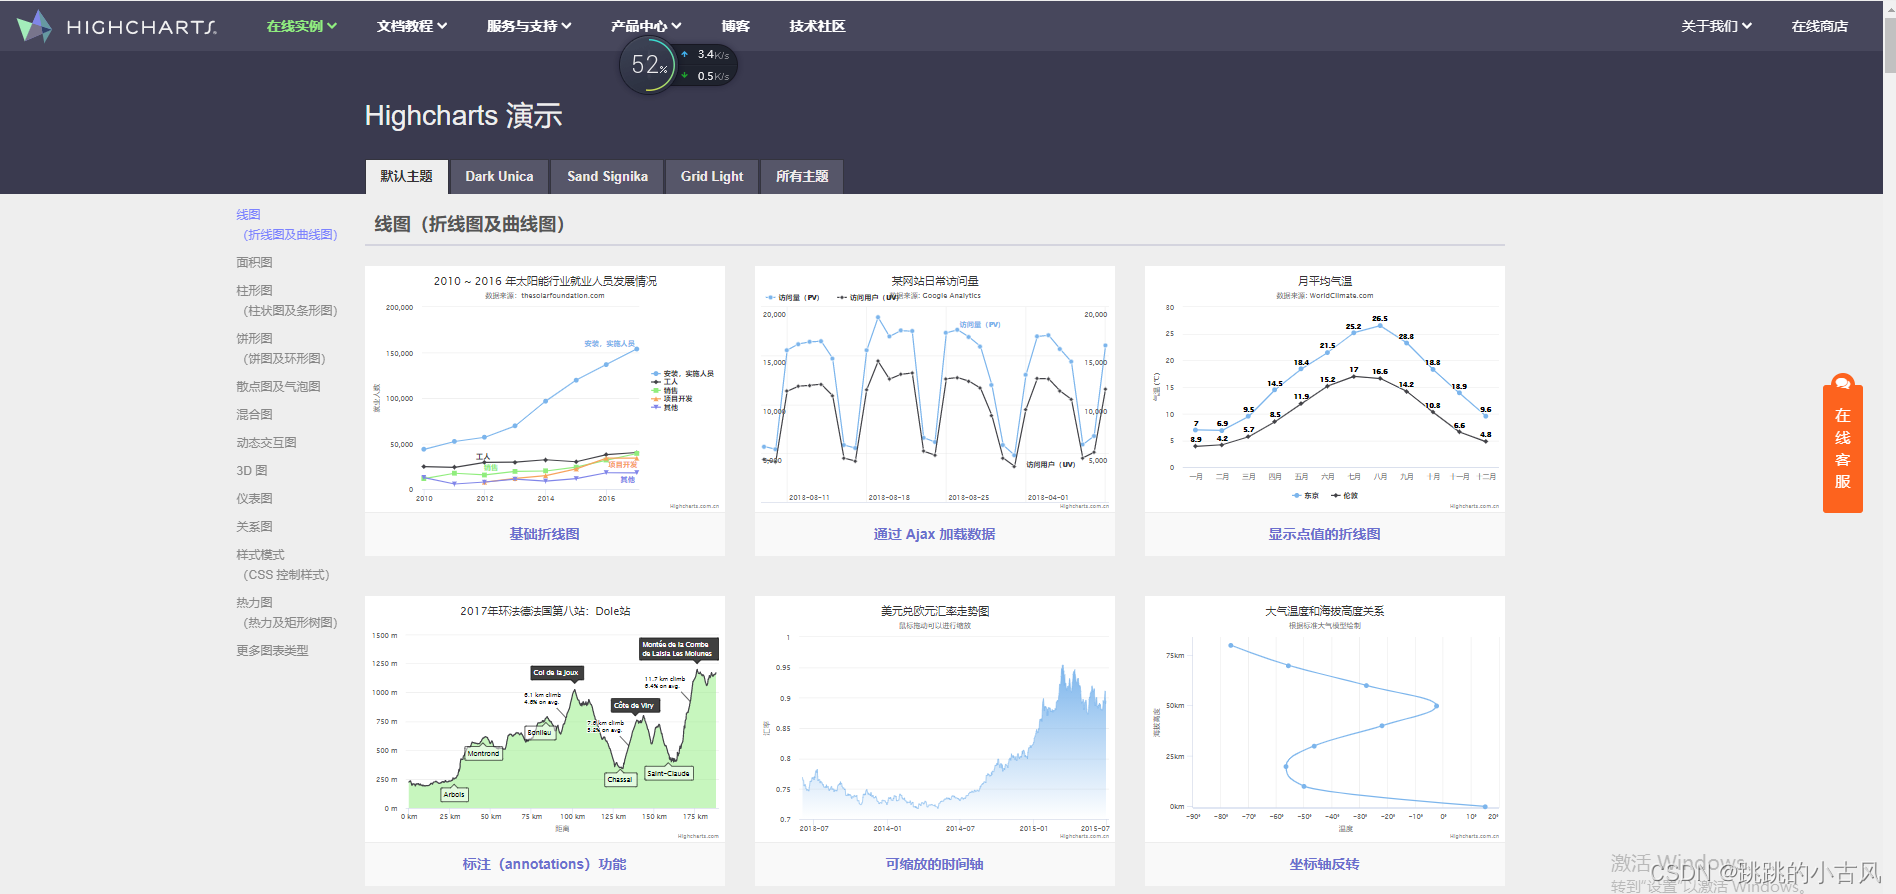The width and height of the screenshot is (1896, 894).
Task: Open 3D 图 in sidebar
Action: 252,470
